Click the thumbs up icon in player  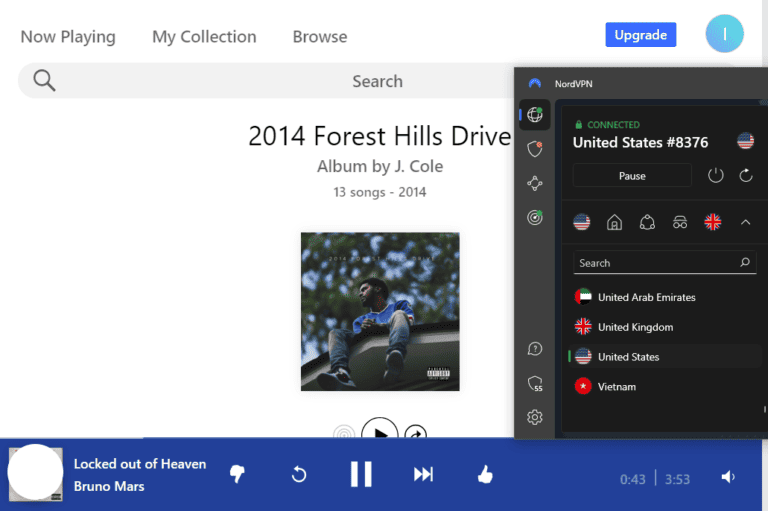click(485, 474)
